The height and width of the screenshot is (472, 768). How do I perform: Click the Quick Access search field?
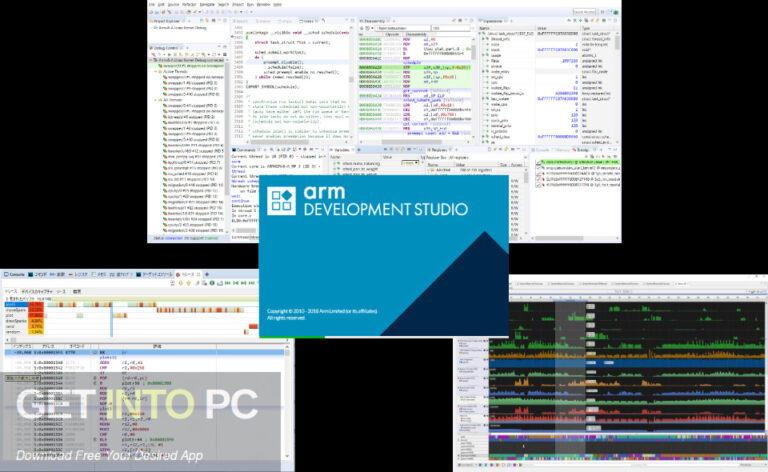[x=584, y=12]
